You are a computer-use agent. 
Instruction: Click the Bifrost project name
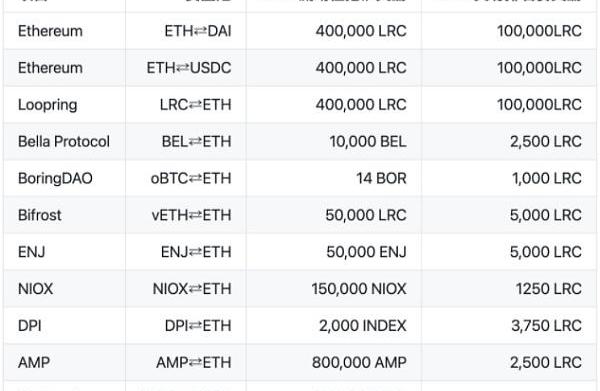[39, 215]
